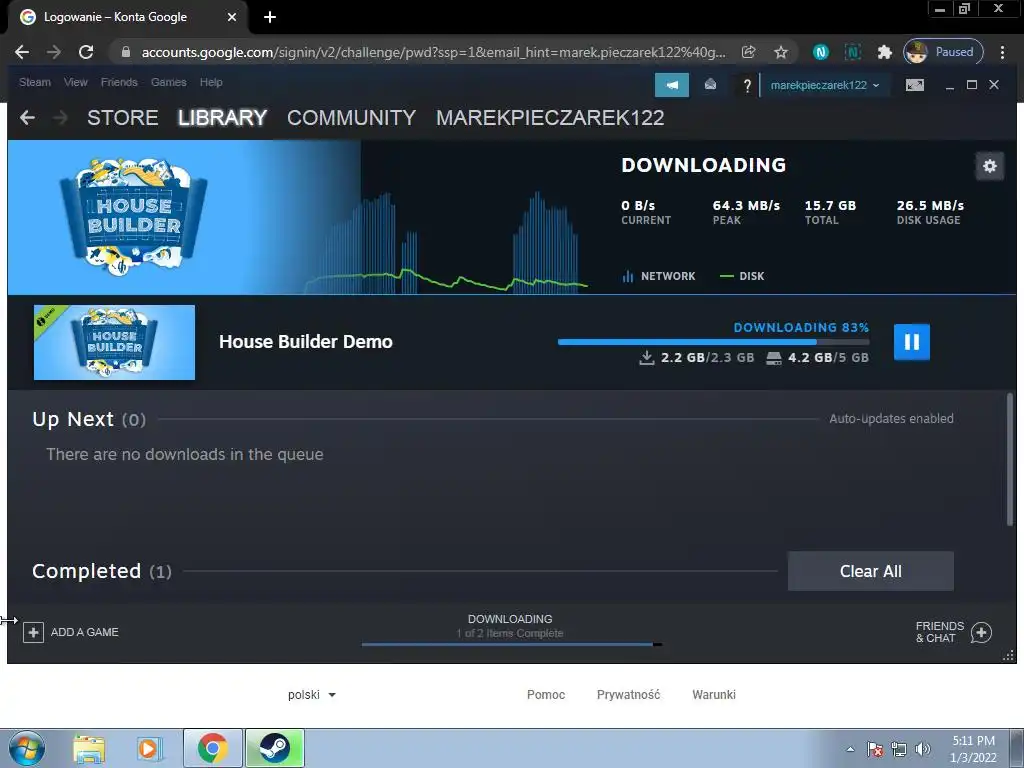Open Chrome three-dot menu
The image size is (1024, 768).
[1002, 52]
